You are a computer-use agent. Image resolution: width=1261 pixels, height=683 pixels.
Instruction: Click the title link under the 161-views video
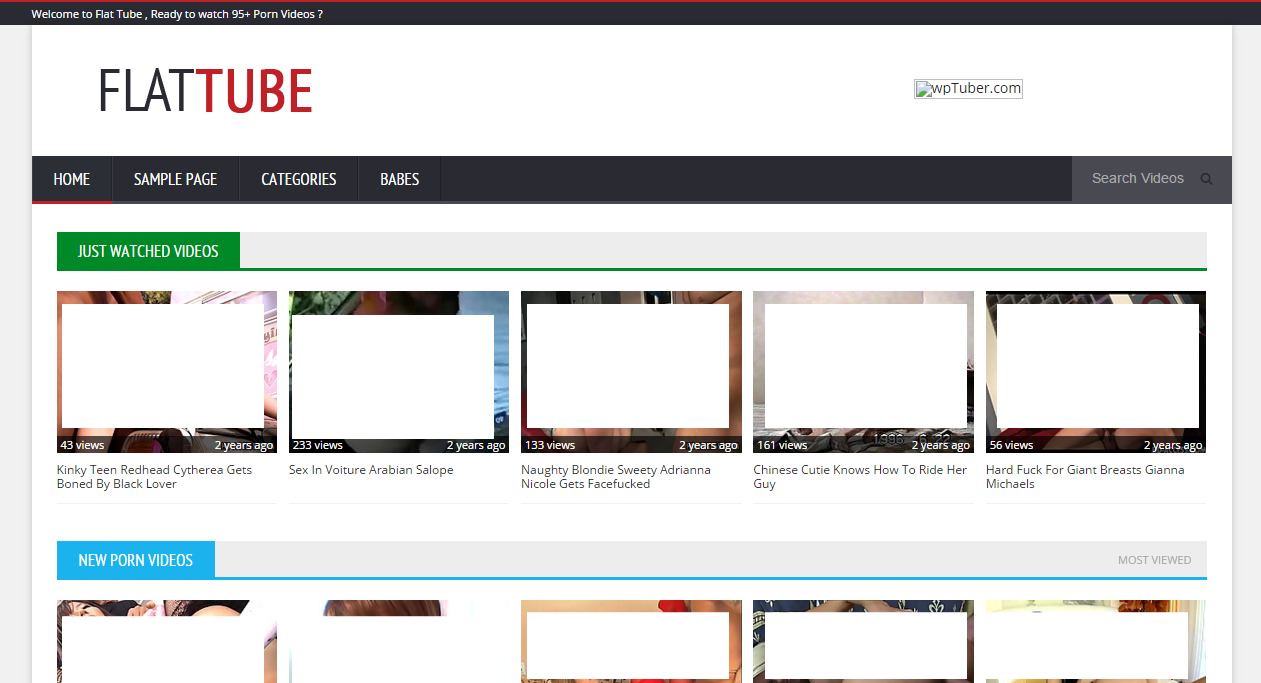[x=859, y=477]
